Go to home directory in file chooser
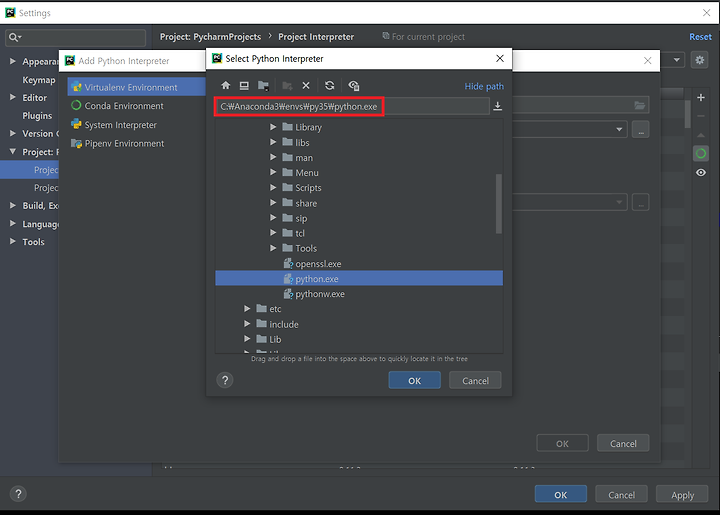The width and height of the screenshot is (720, 515). [225, 85]
